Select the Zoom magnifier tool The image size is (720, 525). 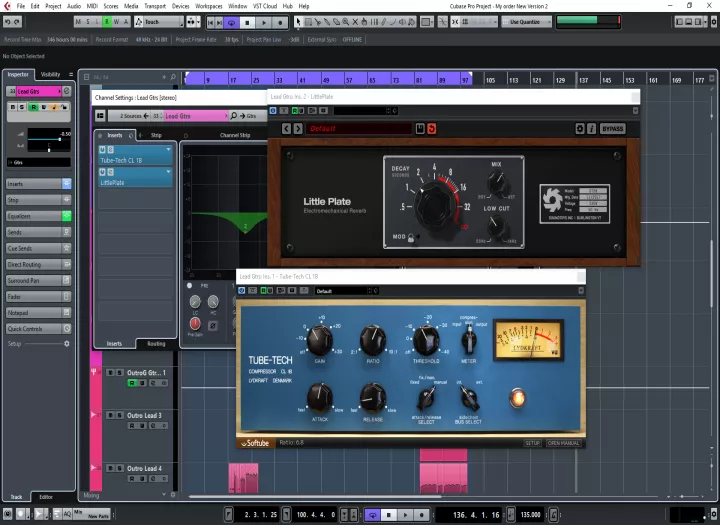click(x=345, y=22)
